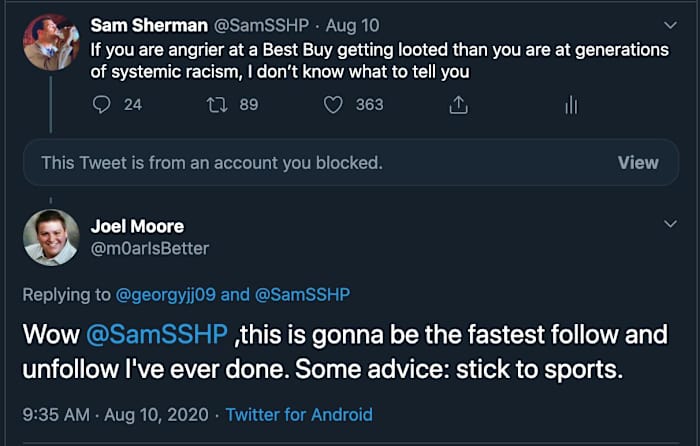Click the Twitter for Android source link

[299, 414]
